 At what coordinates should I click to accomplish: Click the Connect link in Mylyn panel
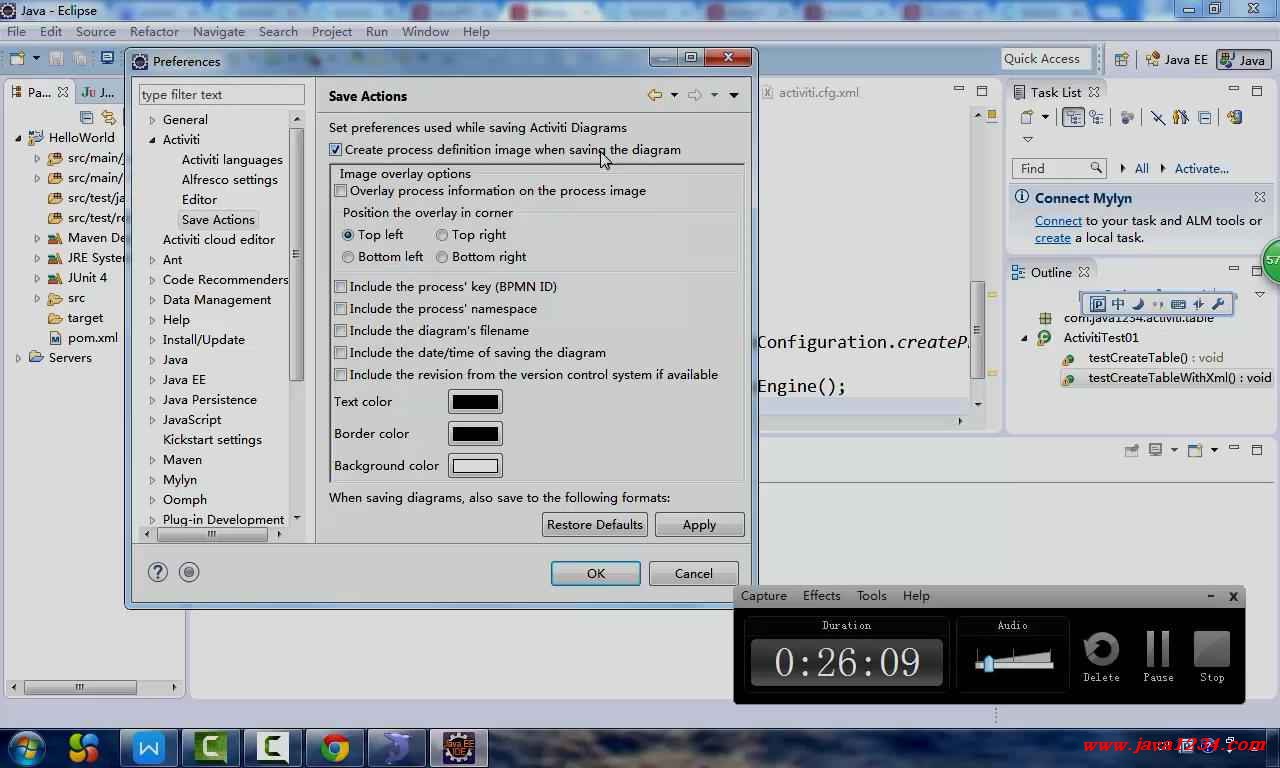1058,221
